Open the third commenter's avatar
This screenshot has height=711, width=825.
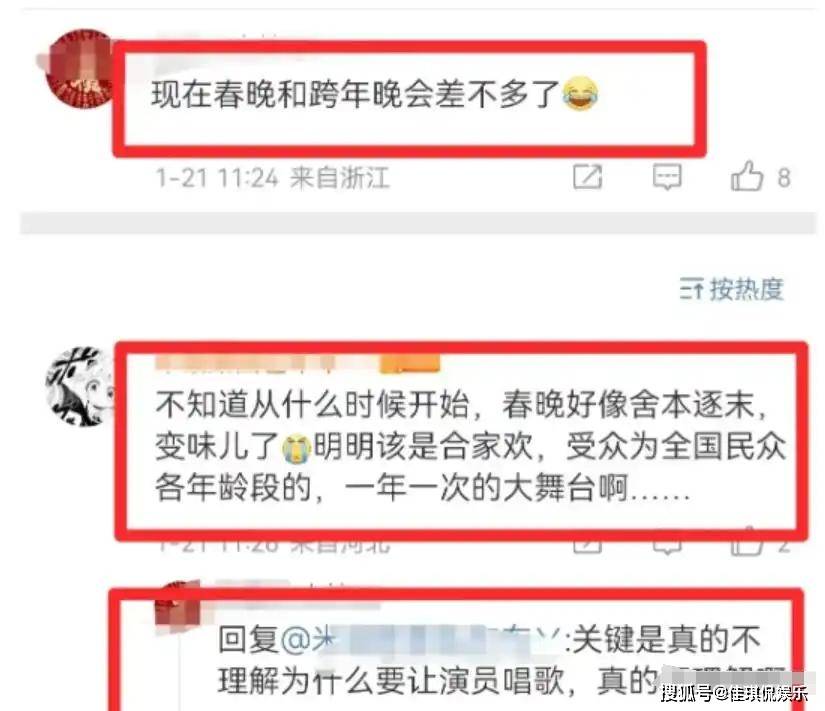pos(178,603)
